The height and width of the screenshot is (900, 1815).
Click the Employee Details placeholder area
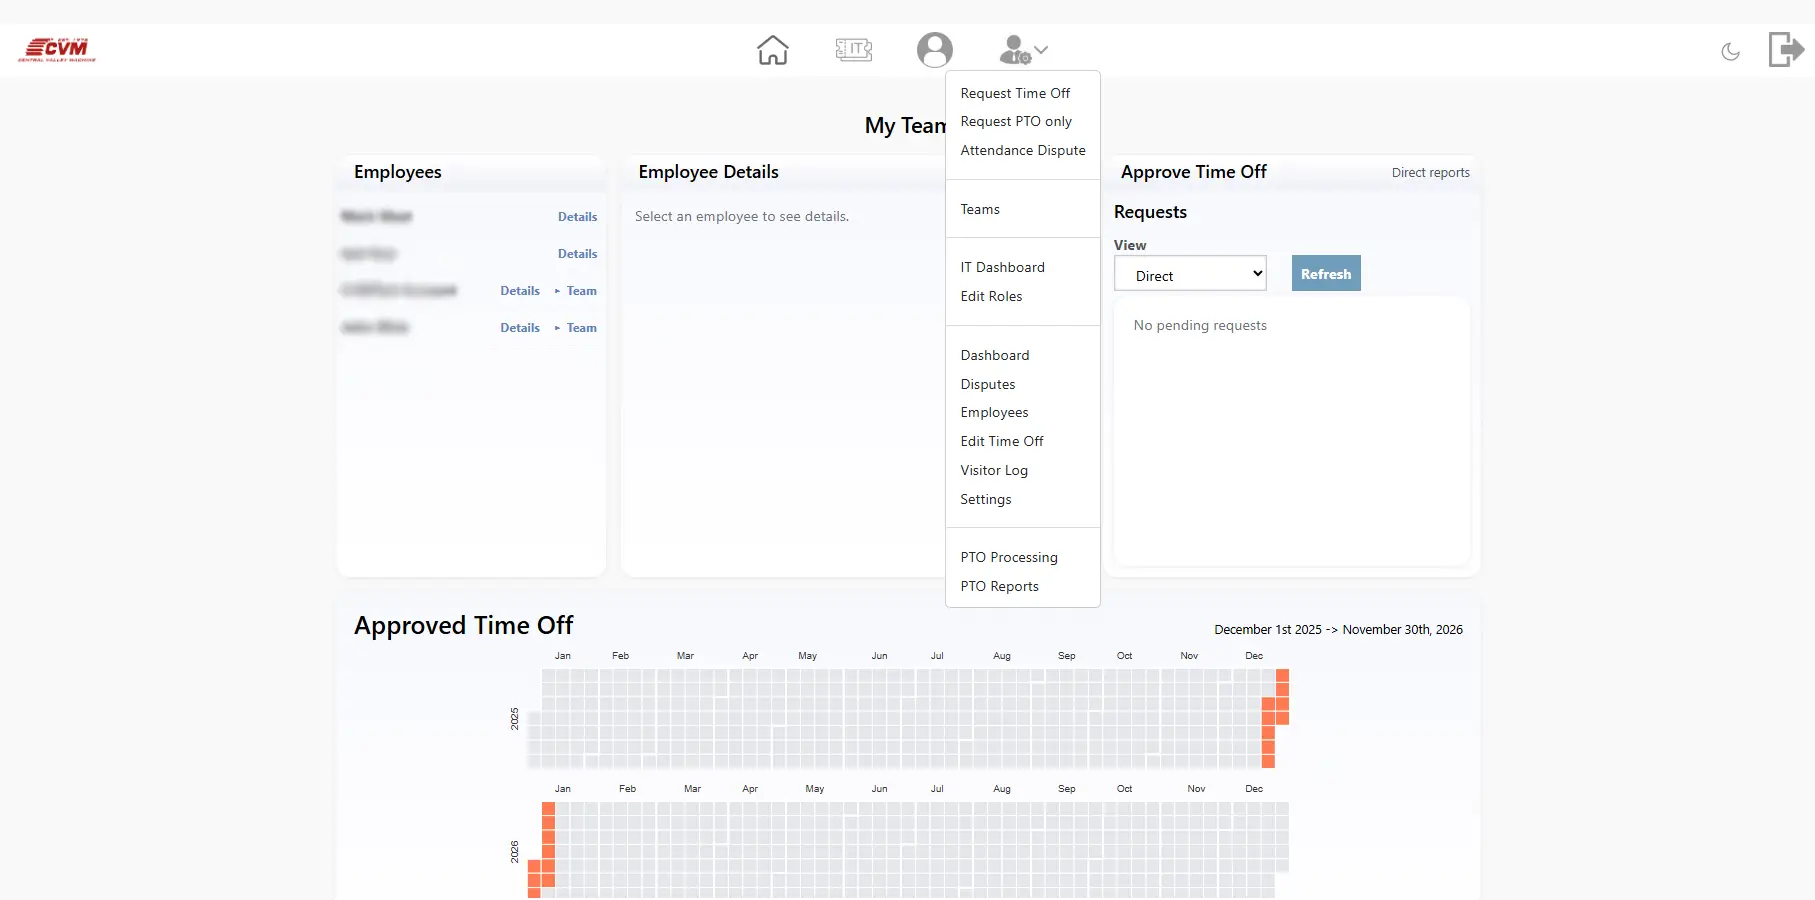[741, 216]
